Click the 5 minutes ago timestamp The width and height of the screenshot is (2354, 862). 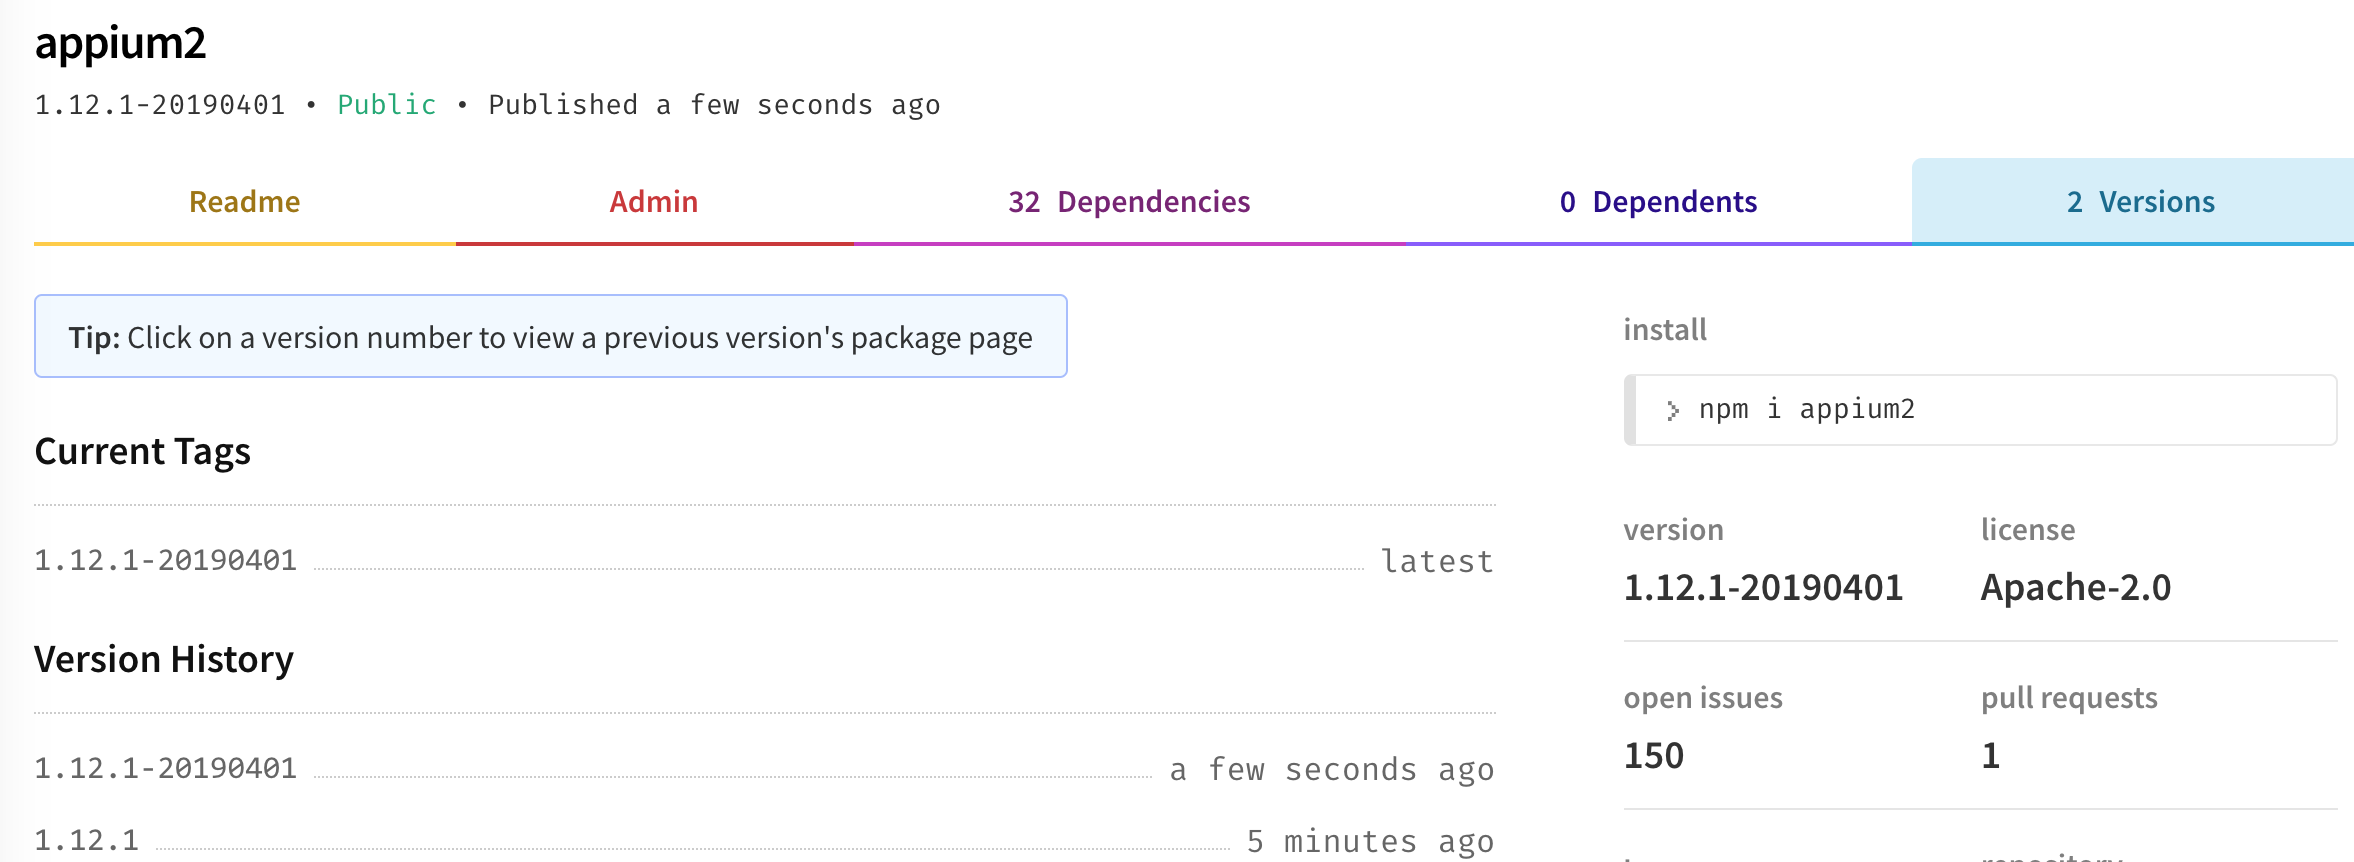pos(1370,841)
